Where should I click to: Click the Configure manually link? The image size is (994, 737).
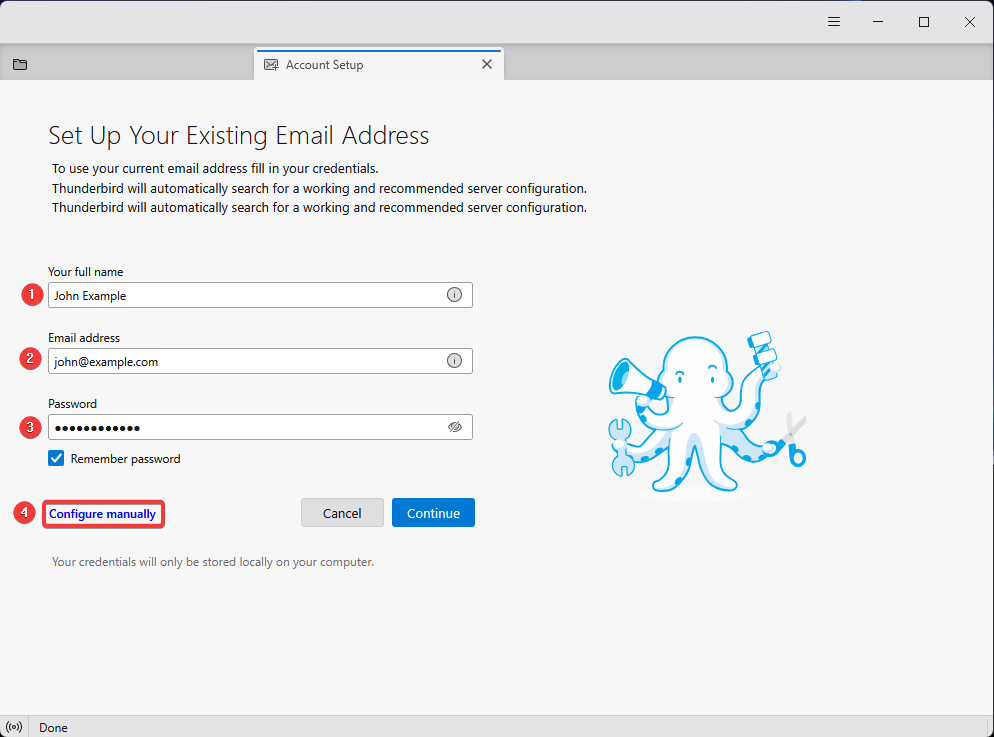[x=103, y=514]
